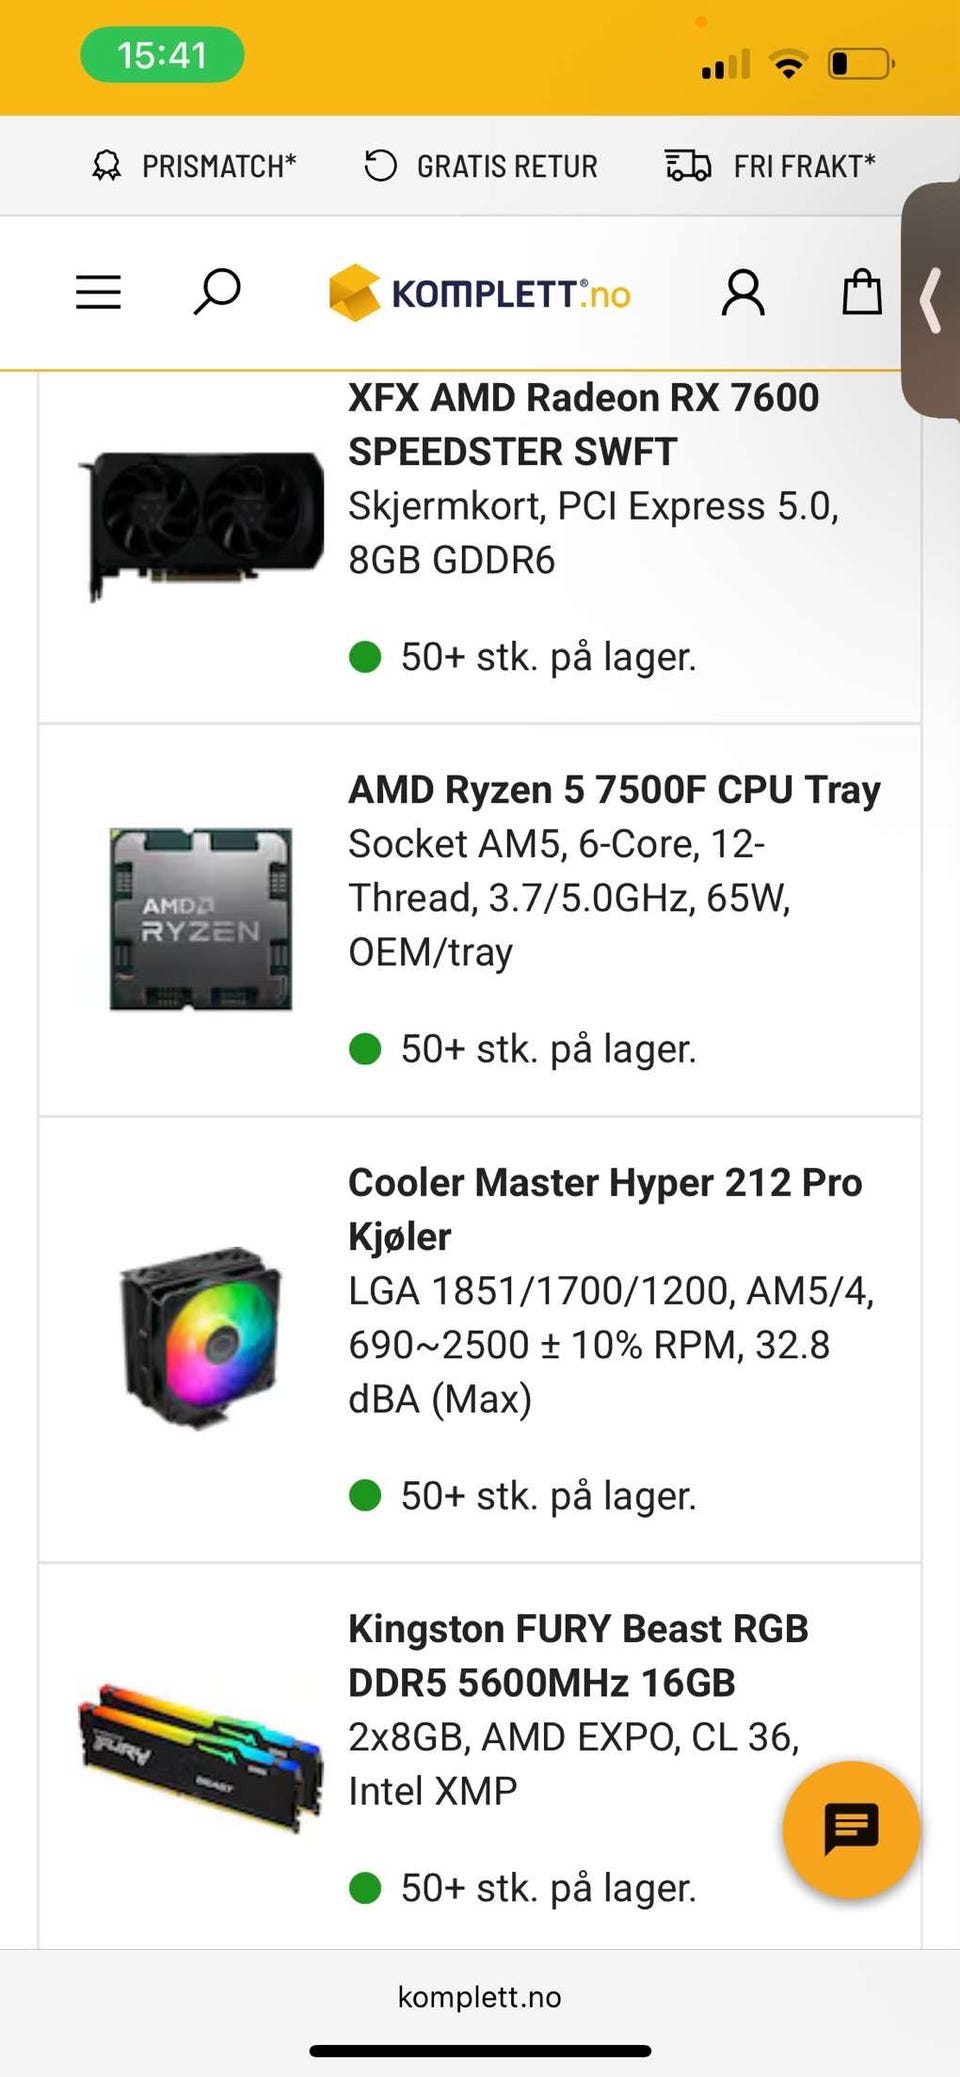Viewport: 960px width, 2077px height.
Task: Tap the search magnifier icon
Action: click(x=216, y=292)
